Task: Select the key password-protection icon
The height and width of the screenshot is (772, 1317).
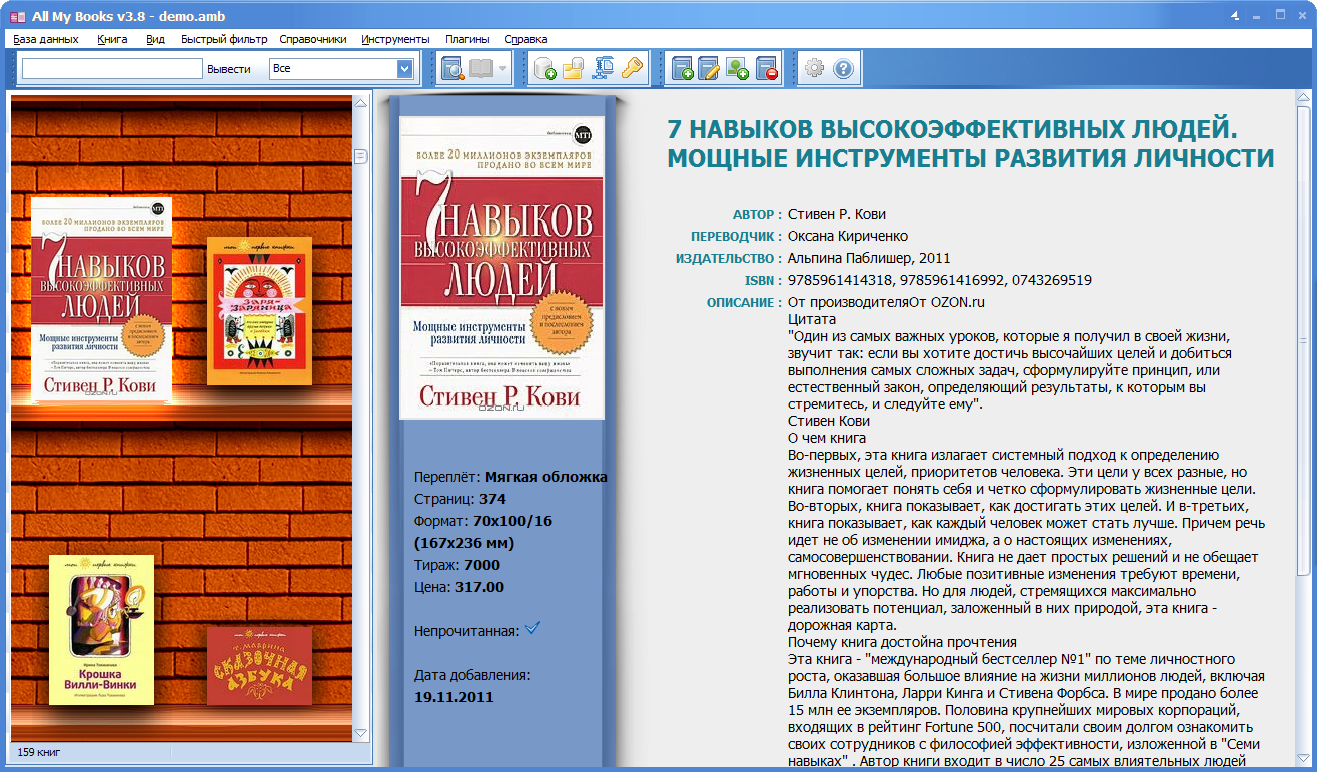Action: (631, 69)
